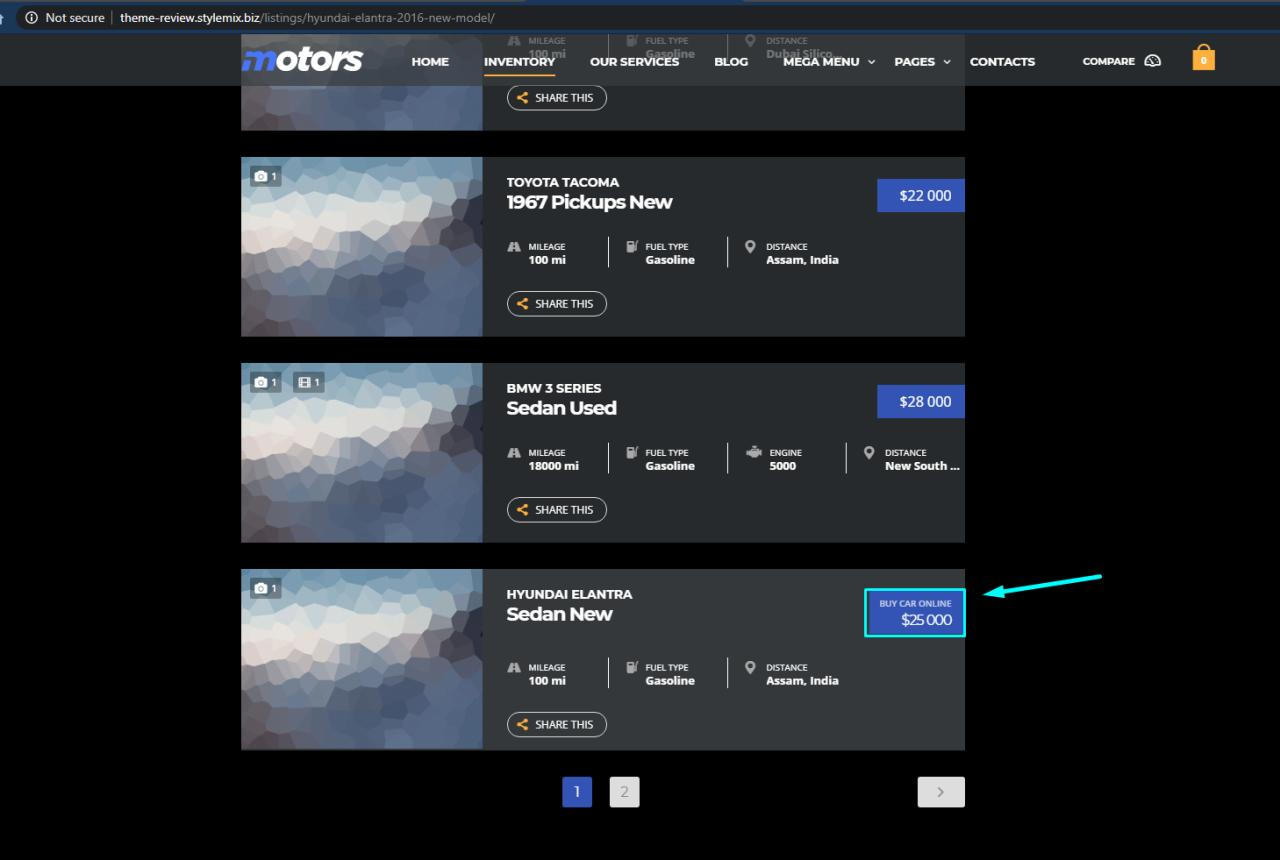Viewport: 1280px width, 860px height.
Task: Share the Toyota Tacoma listing
Action: (556, 304)
